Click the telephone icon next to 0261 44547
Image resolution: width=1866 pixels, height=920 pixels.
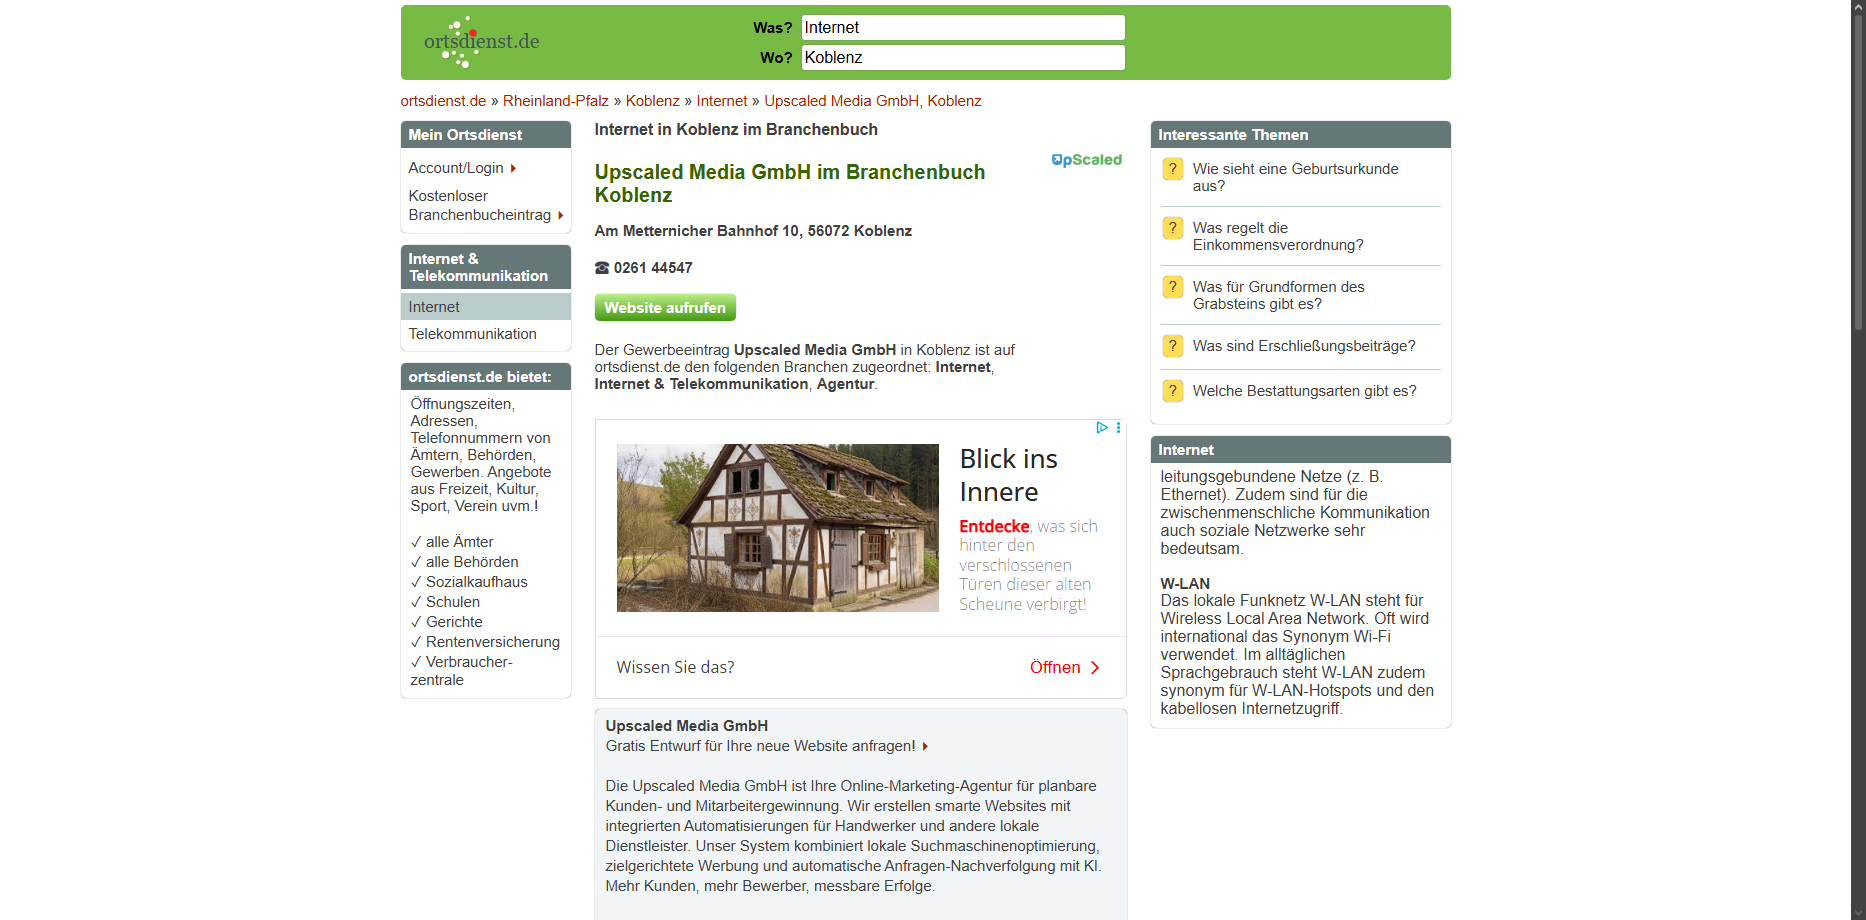pos(602,268)
